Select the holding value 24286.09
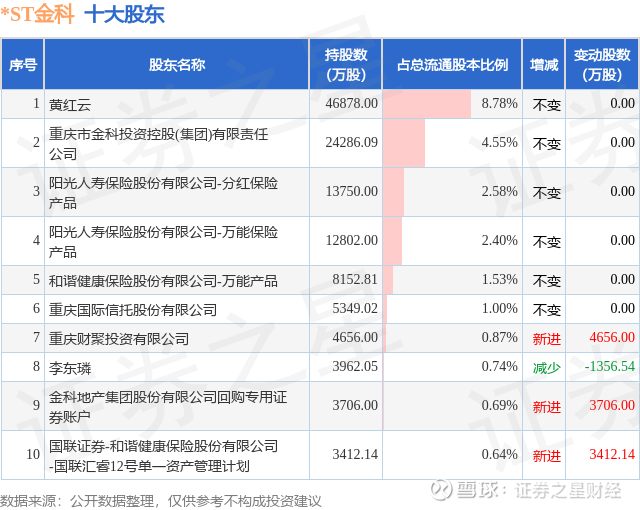Screen dimensions: 640x510 351,142
